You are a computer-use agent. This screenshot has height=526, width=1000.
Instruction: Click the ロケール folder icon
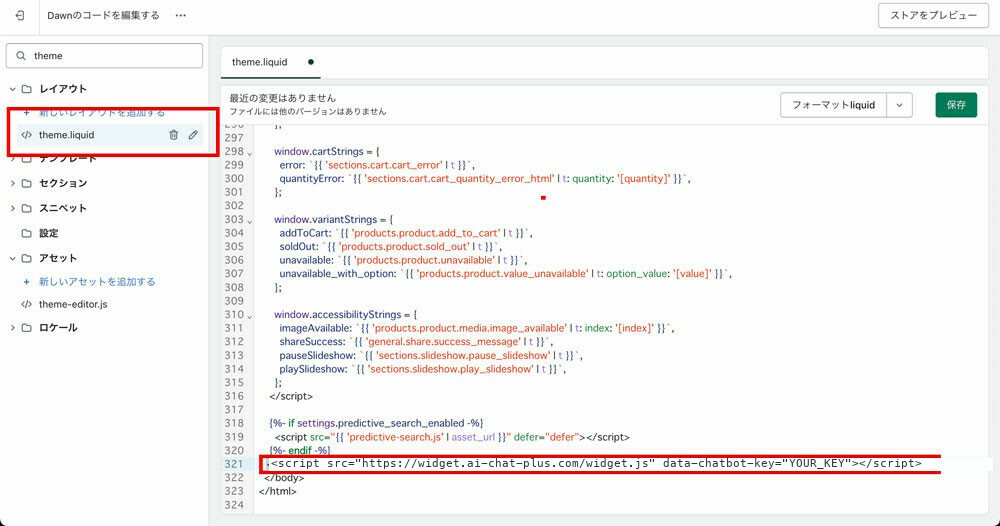(x=27, y=327)
